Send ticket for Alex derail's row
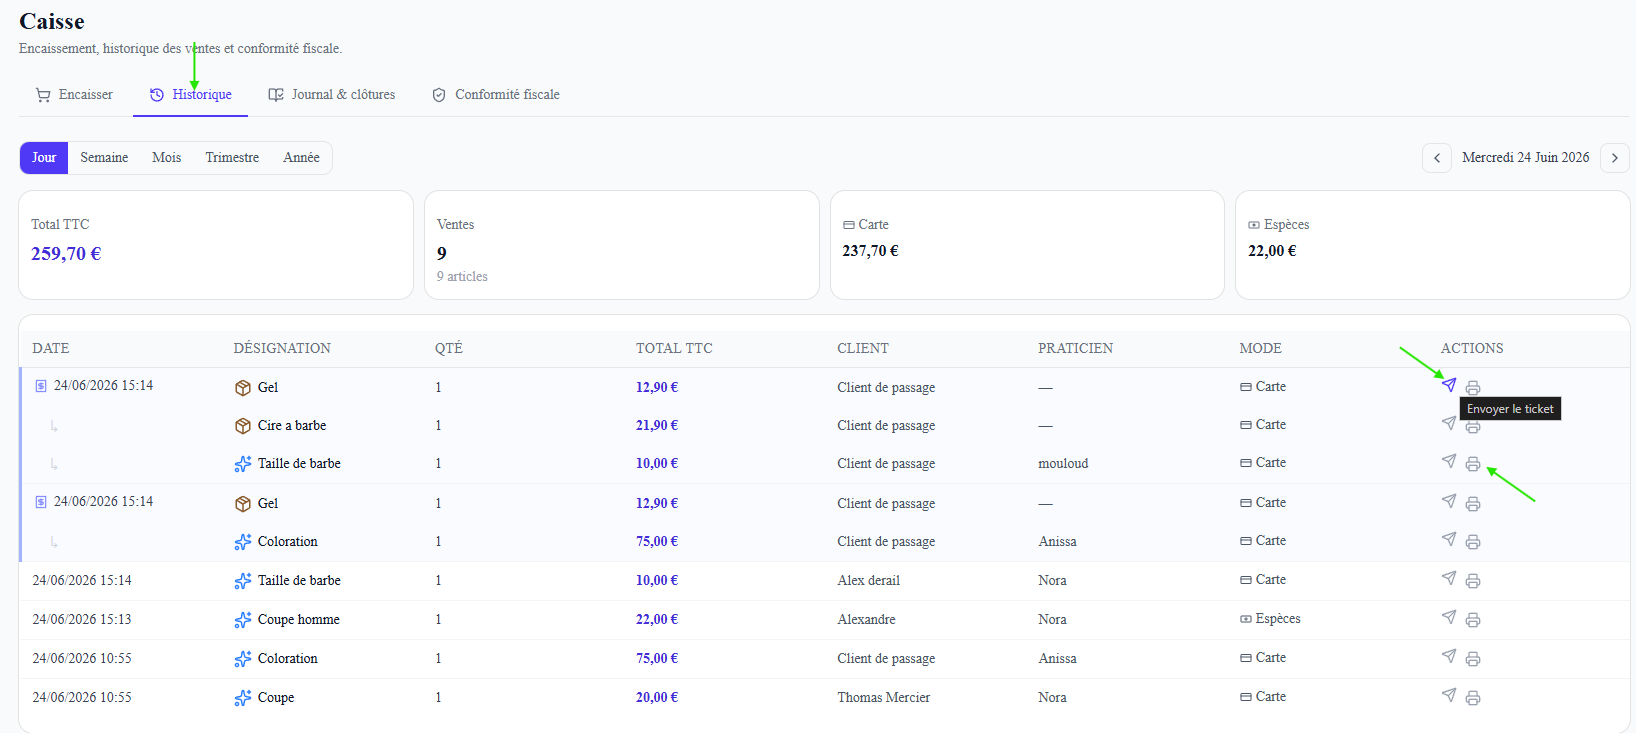The width and height of the screenshot is (1636, 733). (1449, 578)
